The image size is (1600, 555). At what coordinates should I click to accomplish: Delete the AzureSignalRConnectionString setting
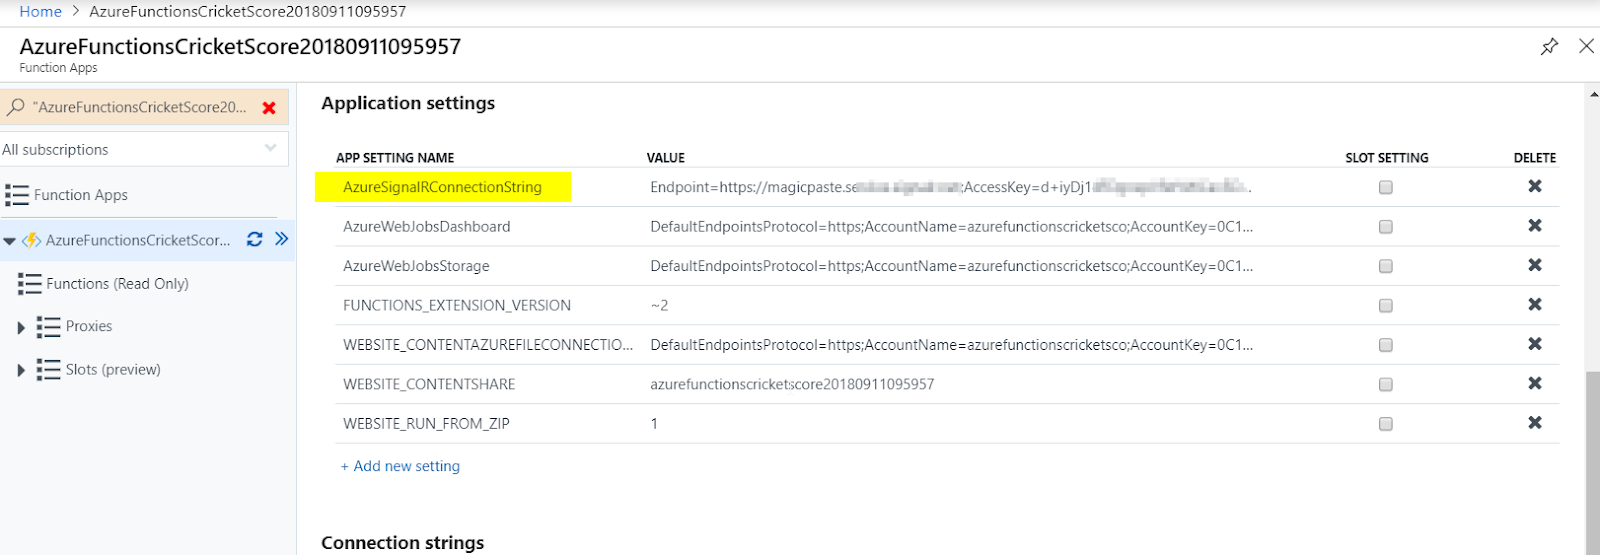[x=1535, y=186]
